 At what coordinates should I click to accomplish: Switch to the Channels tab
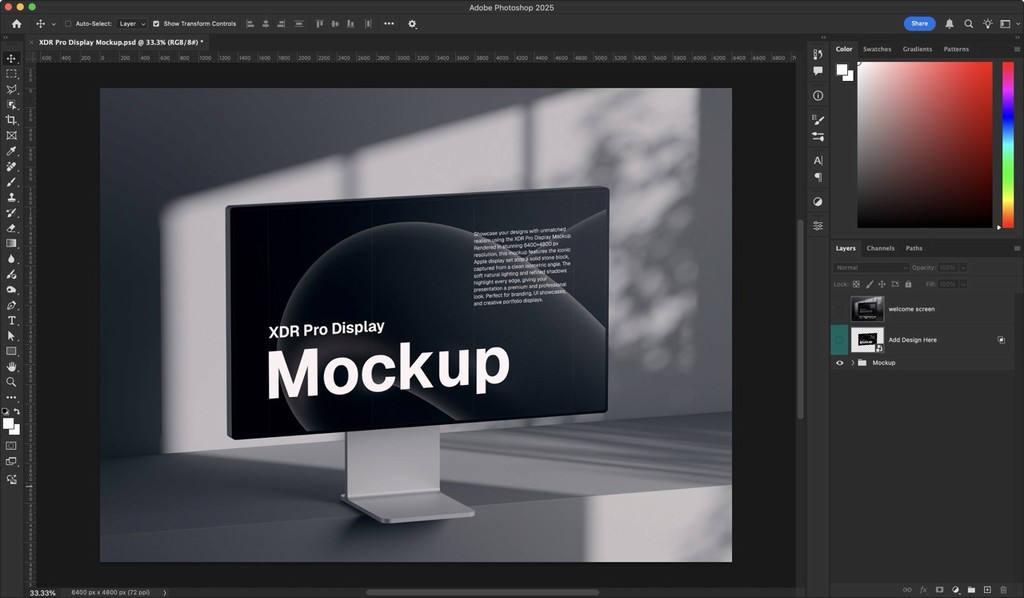coord(879,248)
